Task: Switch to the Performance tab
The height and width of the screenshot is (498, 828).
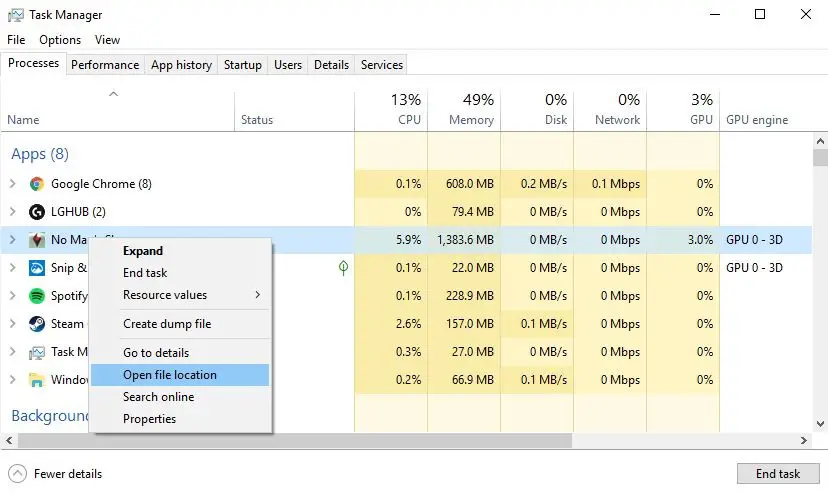Action: (x=105, y=65)
